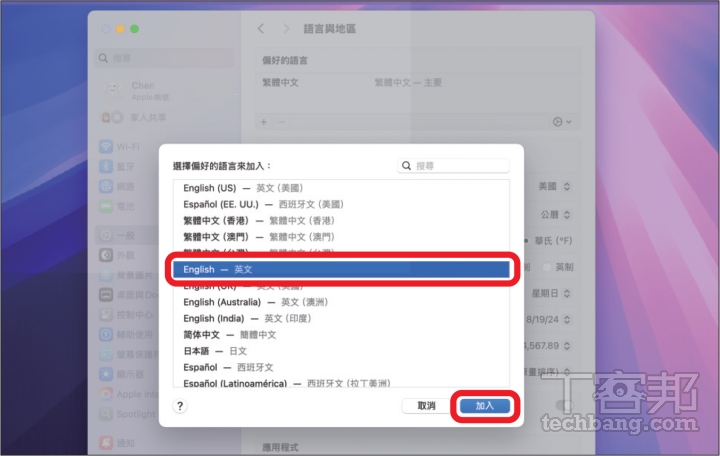The width and height of the screenshot is (720, 456).
Task: Select English (Australia) language row
Action: coord(341,302)
